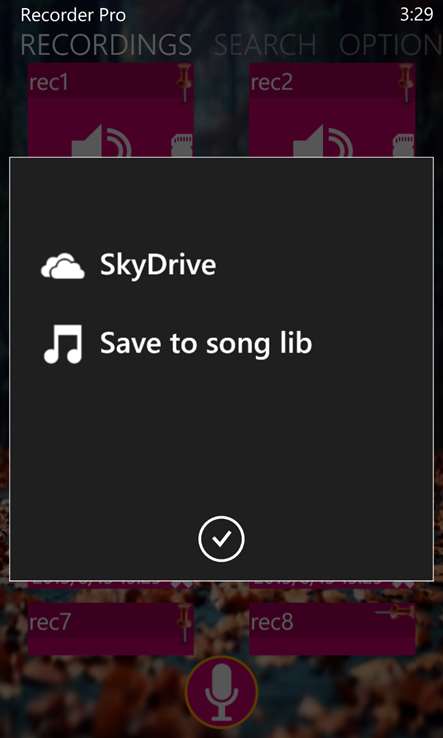
Task: Tap the SD card icon on rec1
Action: tap(182, 145)
